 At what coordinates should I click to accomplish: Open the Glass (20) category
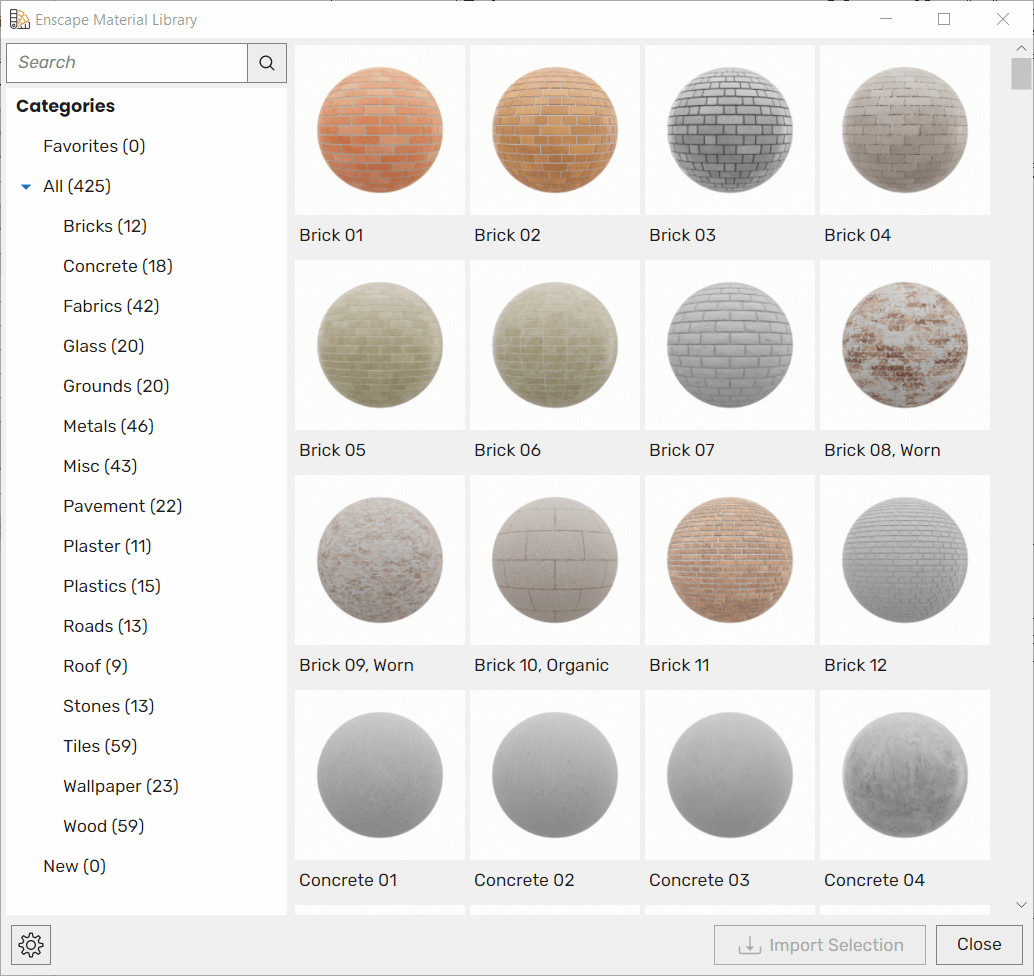pyautogui.click(x=104, y=346)
